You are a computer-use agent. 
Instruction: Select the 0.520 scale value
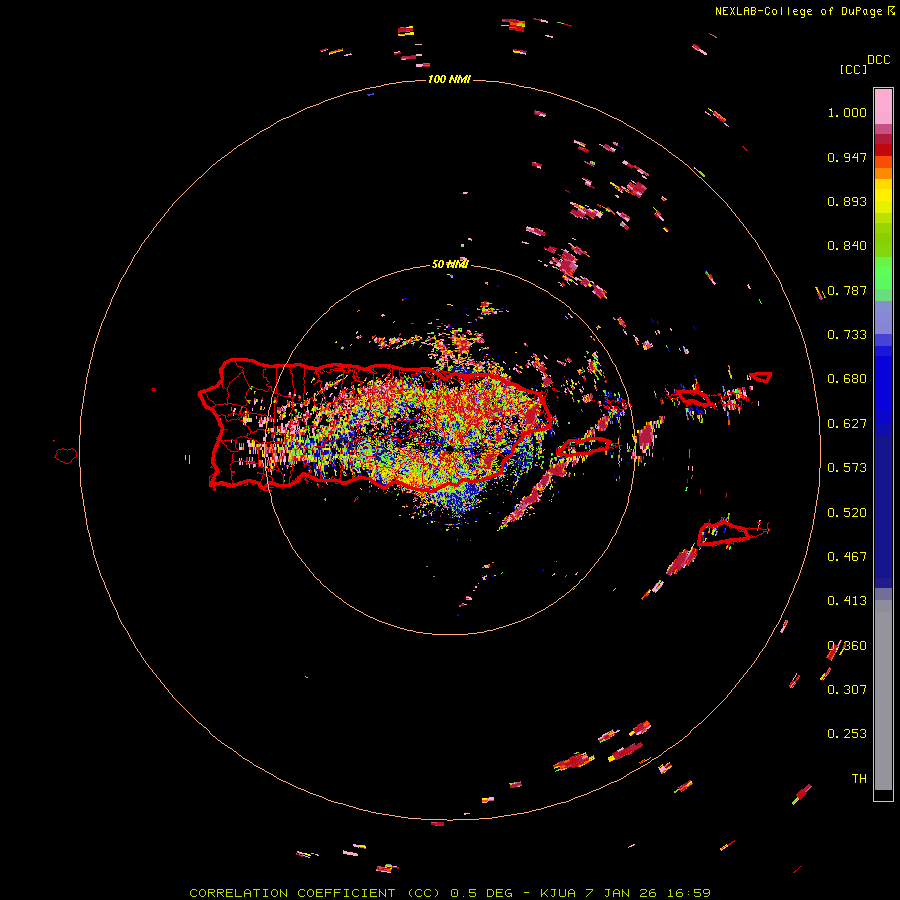pos(847,513)
